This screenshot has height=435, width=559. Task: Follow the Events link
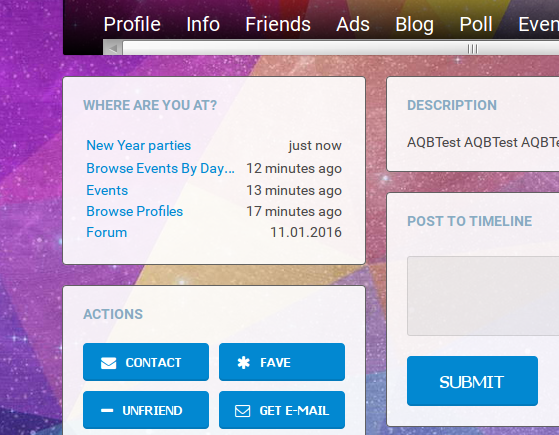(107, 190)
